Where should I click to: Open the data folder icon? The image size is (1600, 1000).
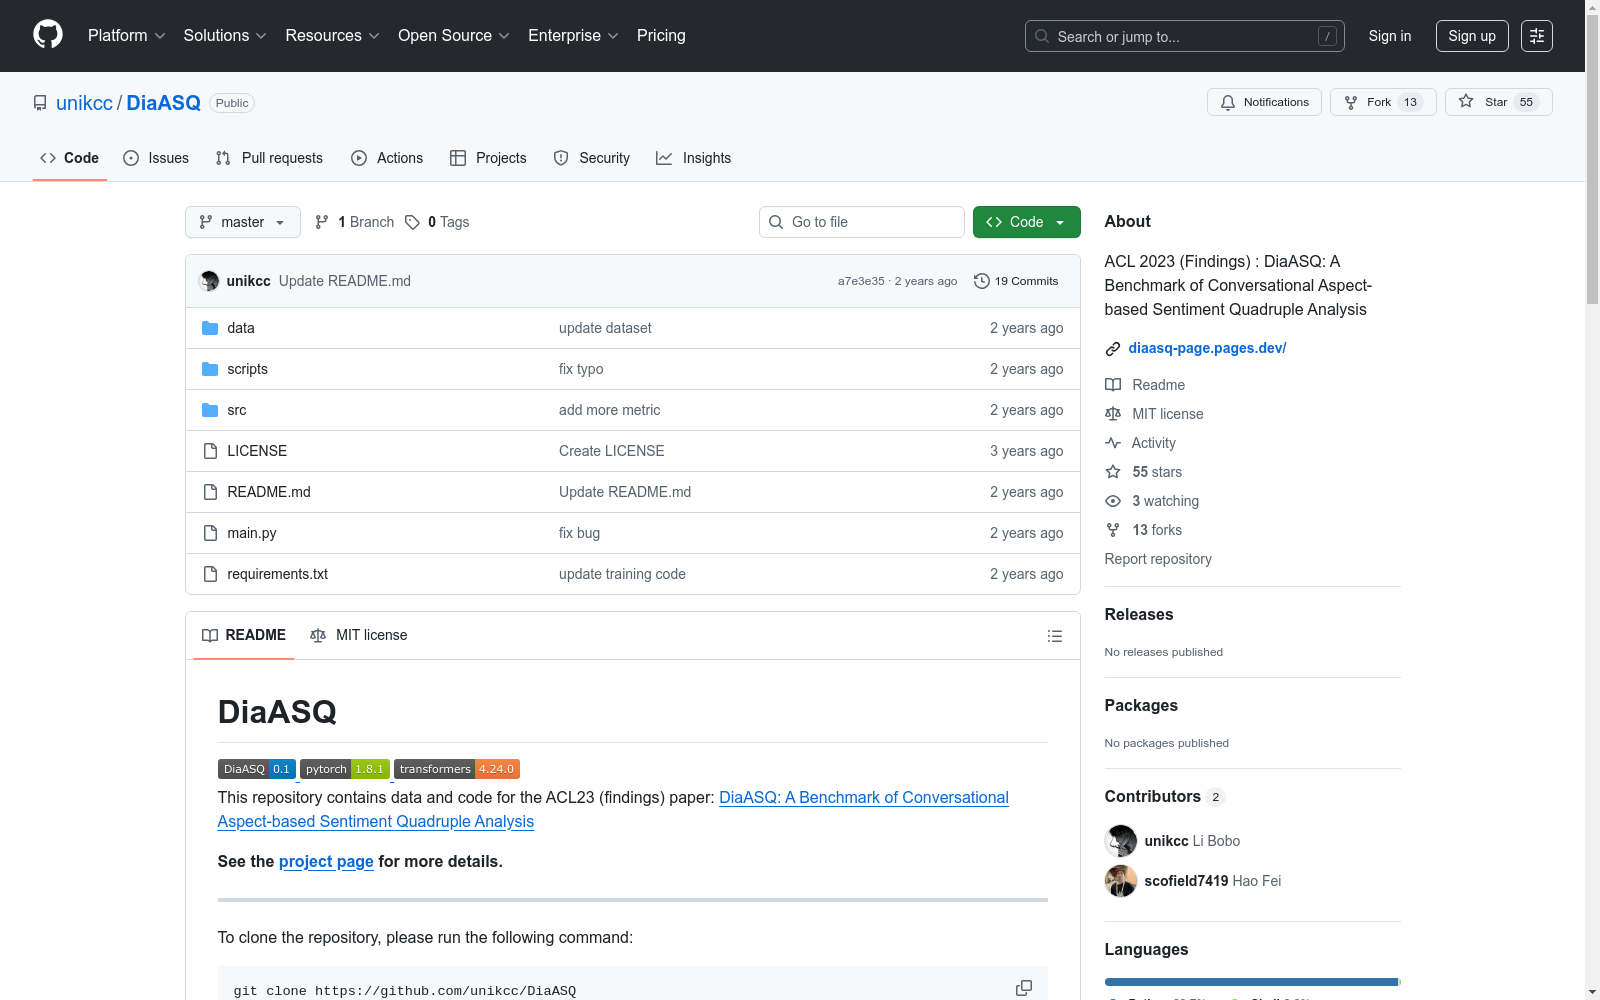[x=210, y=328]
